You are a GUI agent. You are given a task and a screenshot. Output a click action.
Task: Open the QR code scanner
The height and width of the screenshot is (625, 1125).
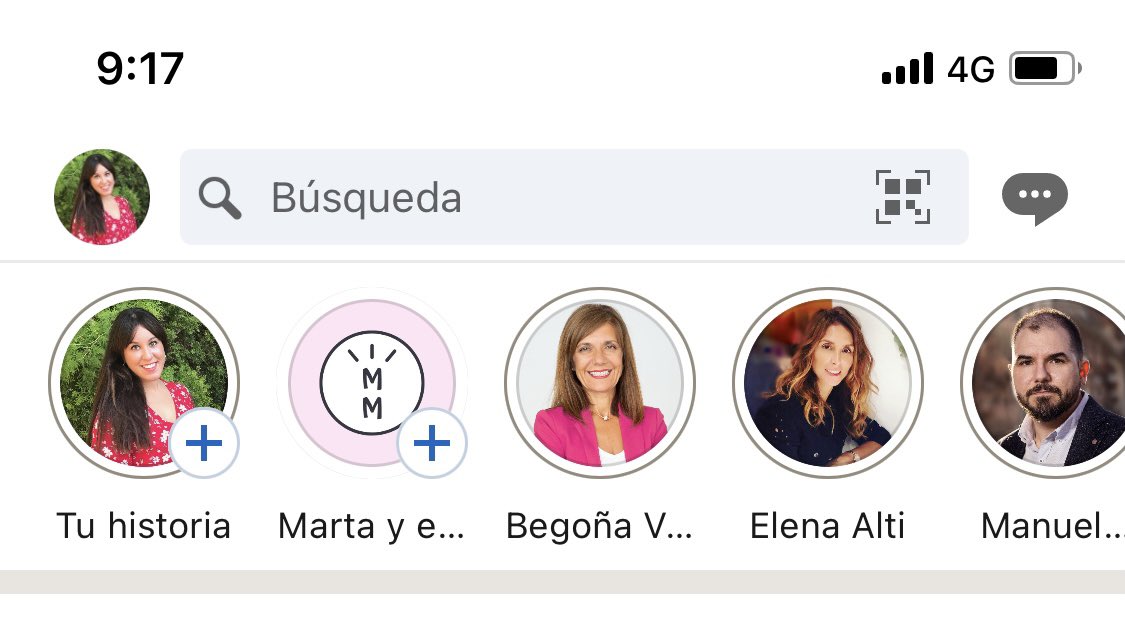903,197
